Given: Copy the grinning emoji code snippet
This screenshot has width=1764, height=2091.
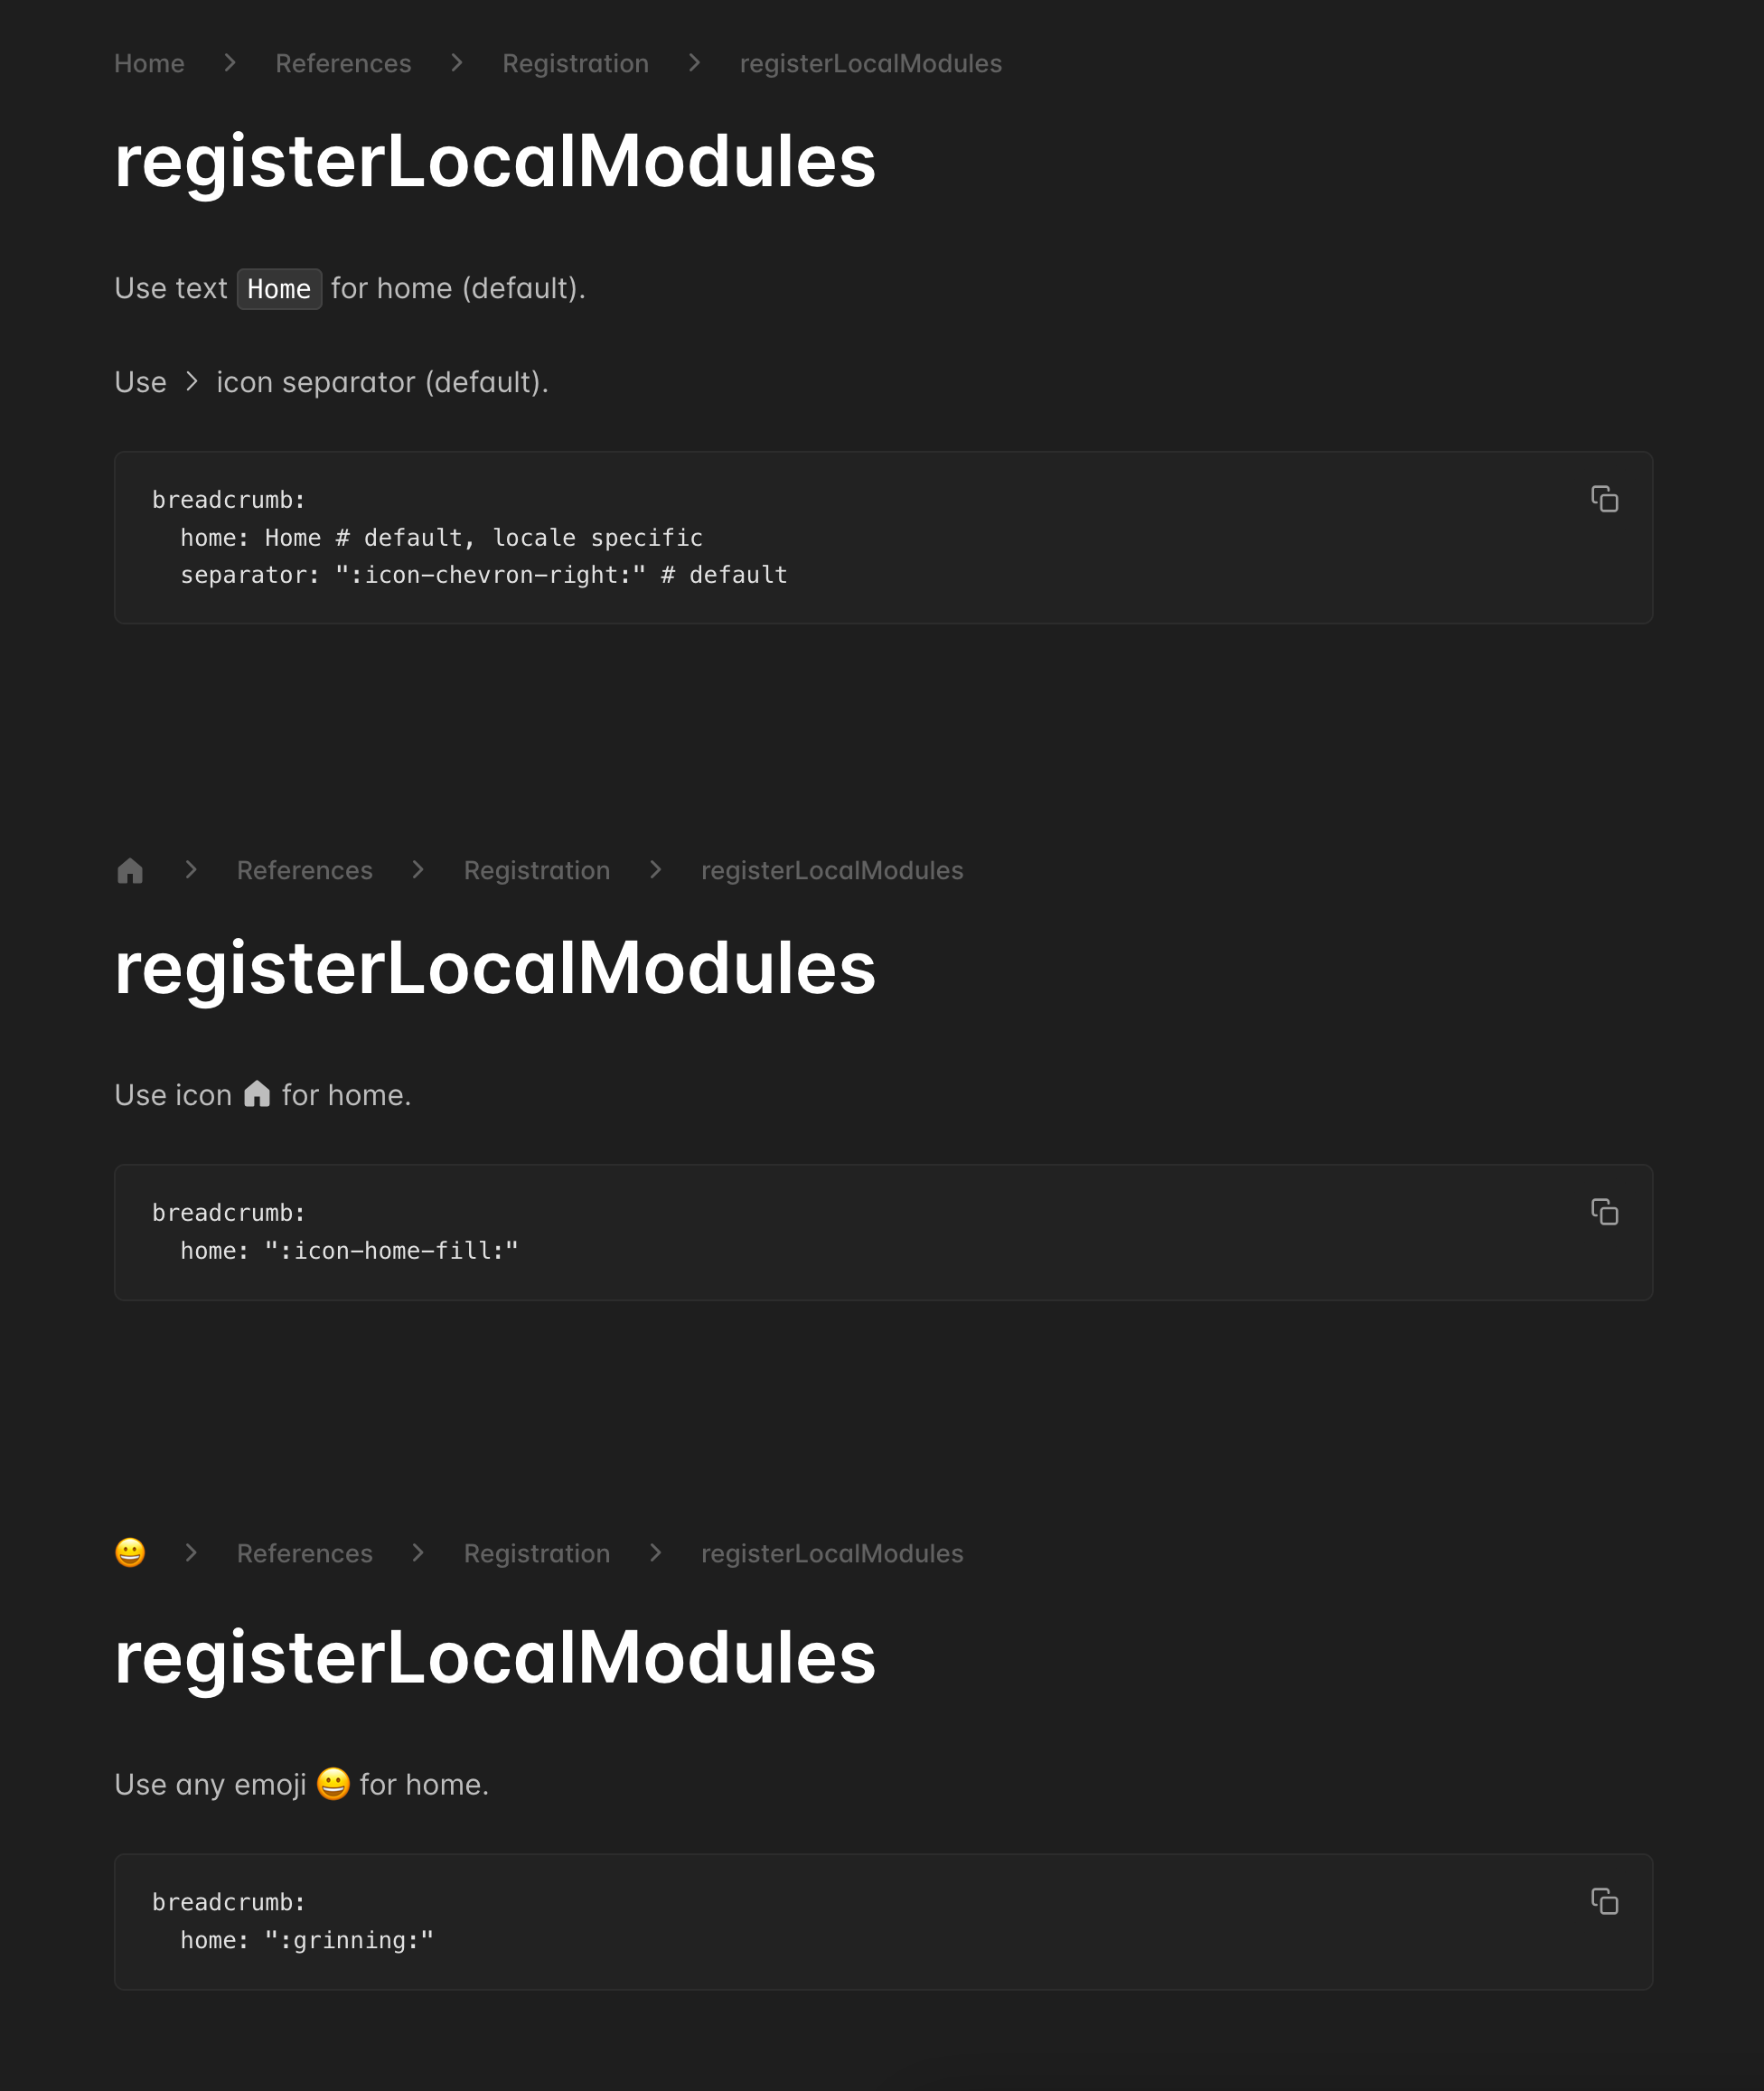Looking at the screenshot, I should [1605, 1902].
